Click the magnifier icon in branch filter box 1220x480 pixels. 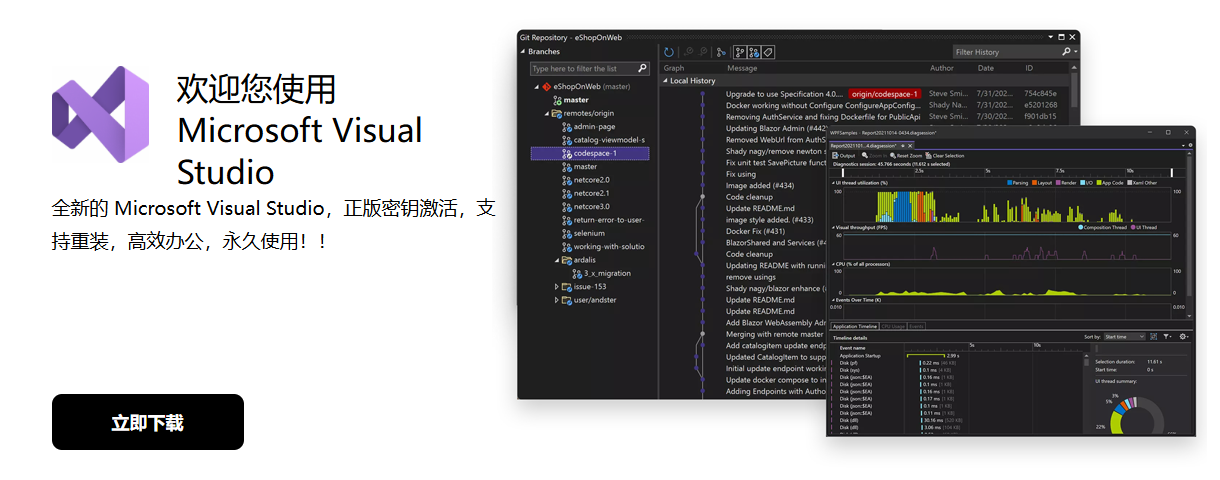pos(642,69)
